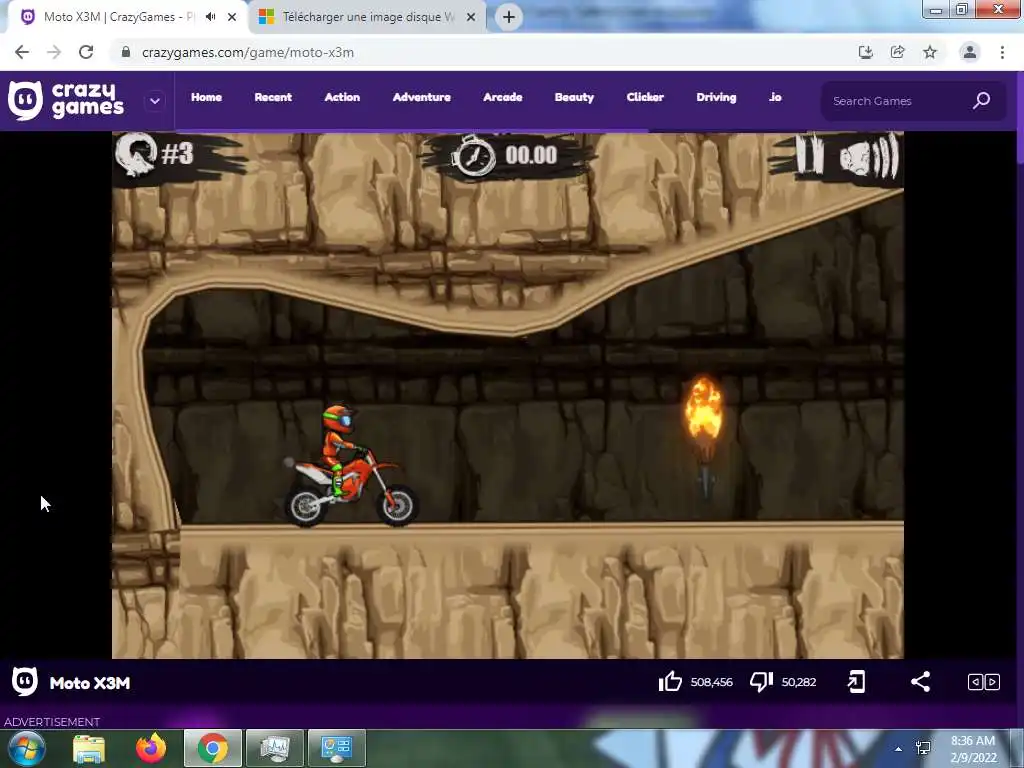Click the 50,282 dislikes count
Image resolution: width=1024 pixels, height=768 pixels.
coord(799,682)
